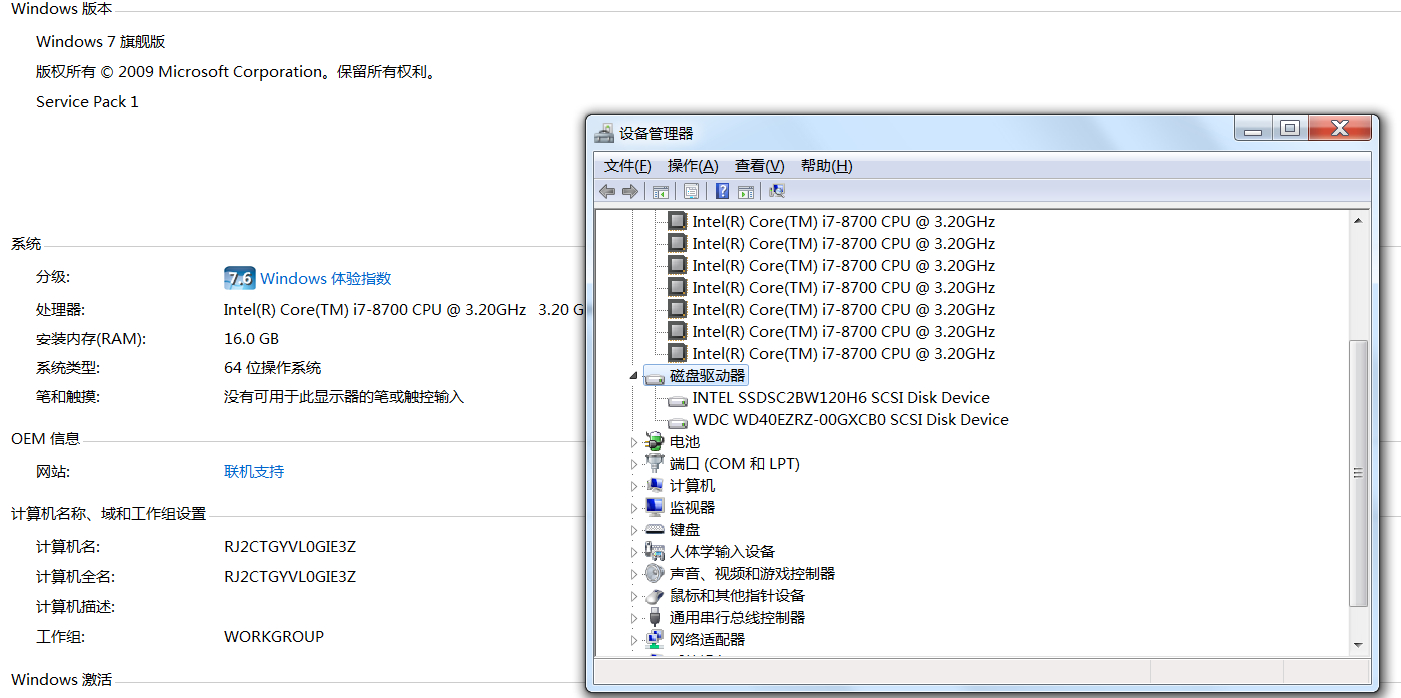Screen dimensions: 1401x698
Task: Click the processor value in system info
Action: (x=404, y=310)
